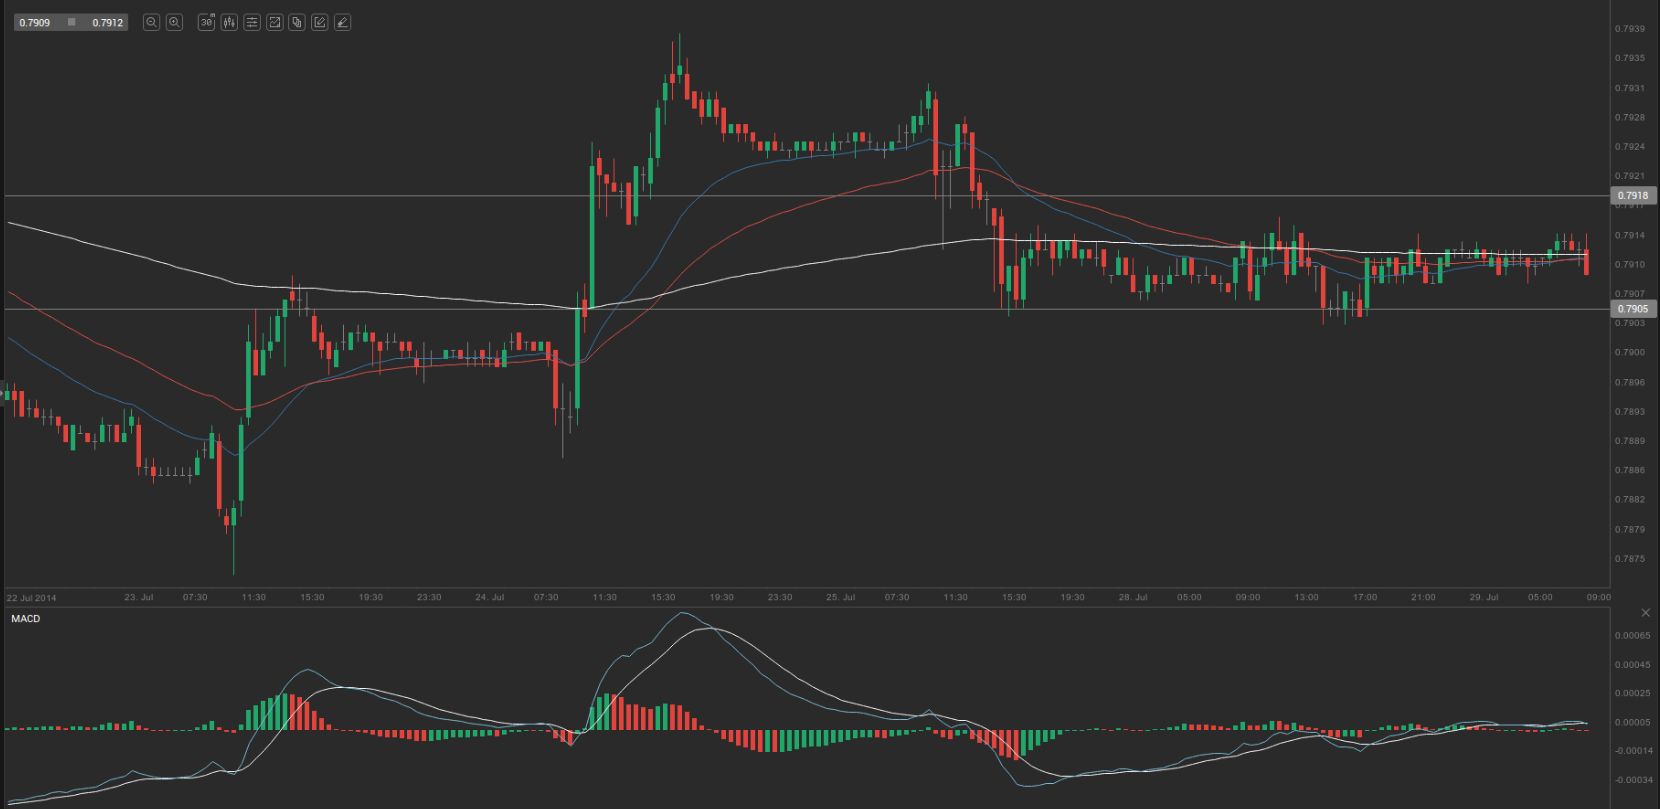Click the square between bid and ask prices
1660x809 pixels.
coord(71,22)
